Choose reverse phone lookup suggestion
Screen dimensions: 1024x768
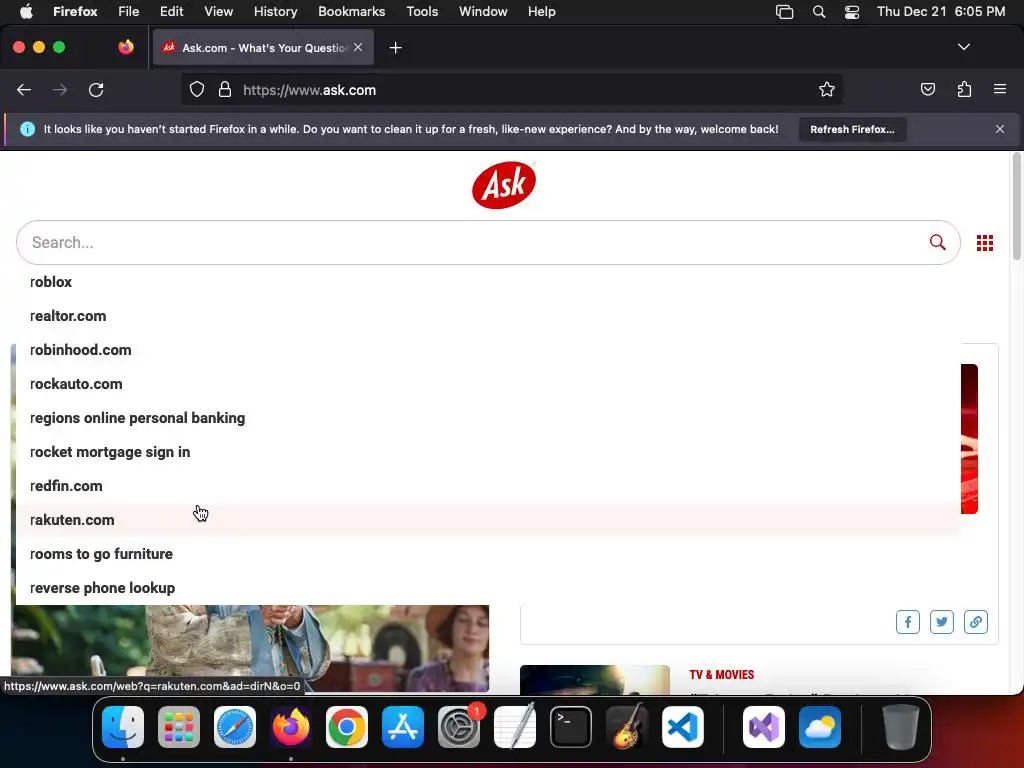coord(488,588)
